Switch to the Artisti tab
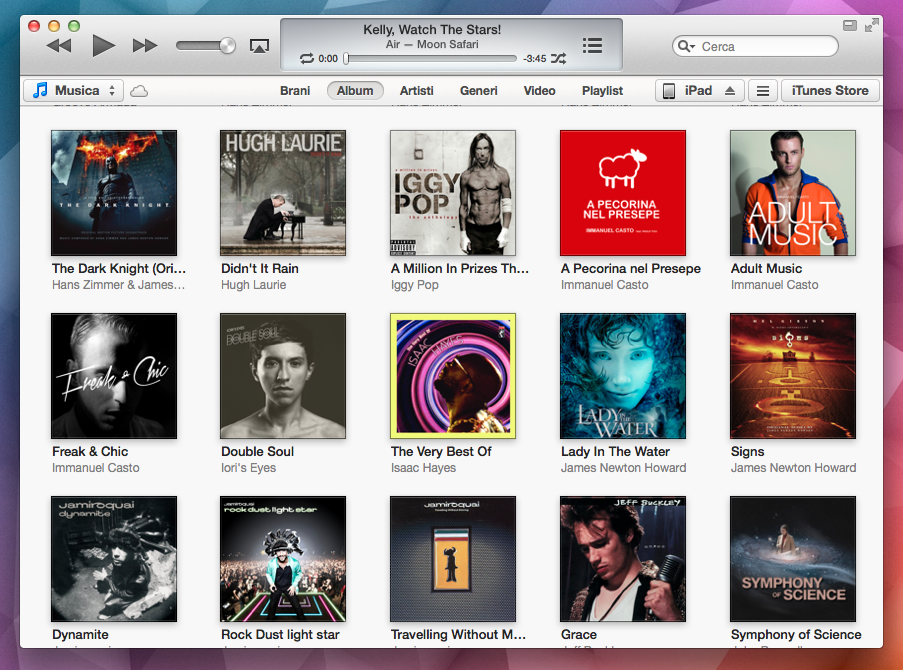The width and height of the screenshot is (903, 670). (x=416, y=90)
